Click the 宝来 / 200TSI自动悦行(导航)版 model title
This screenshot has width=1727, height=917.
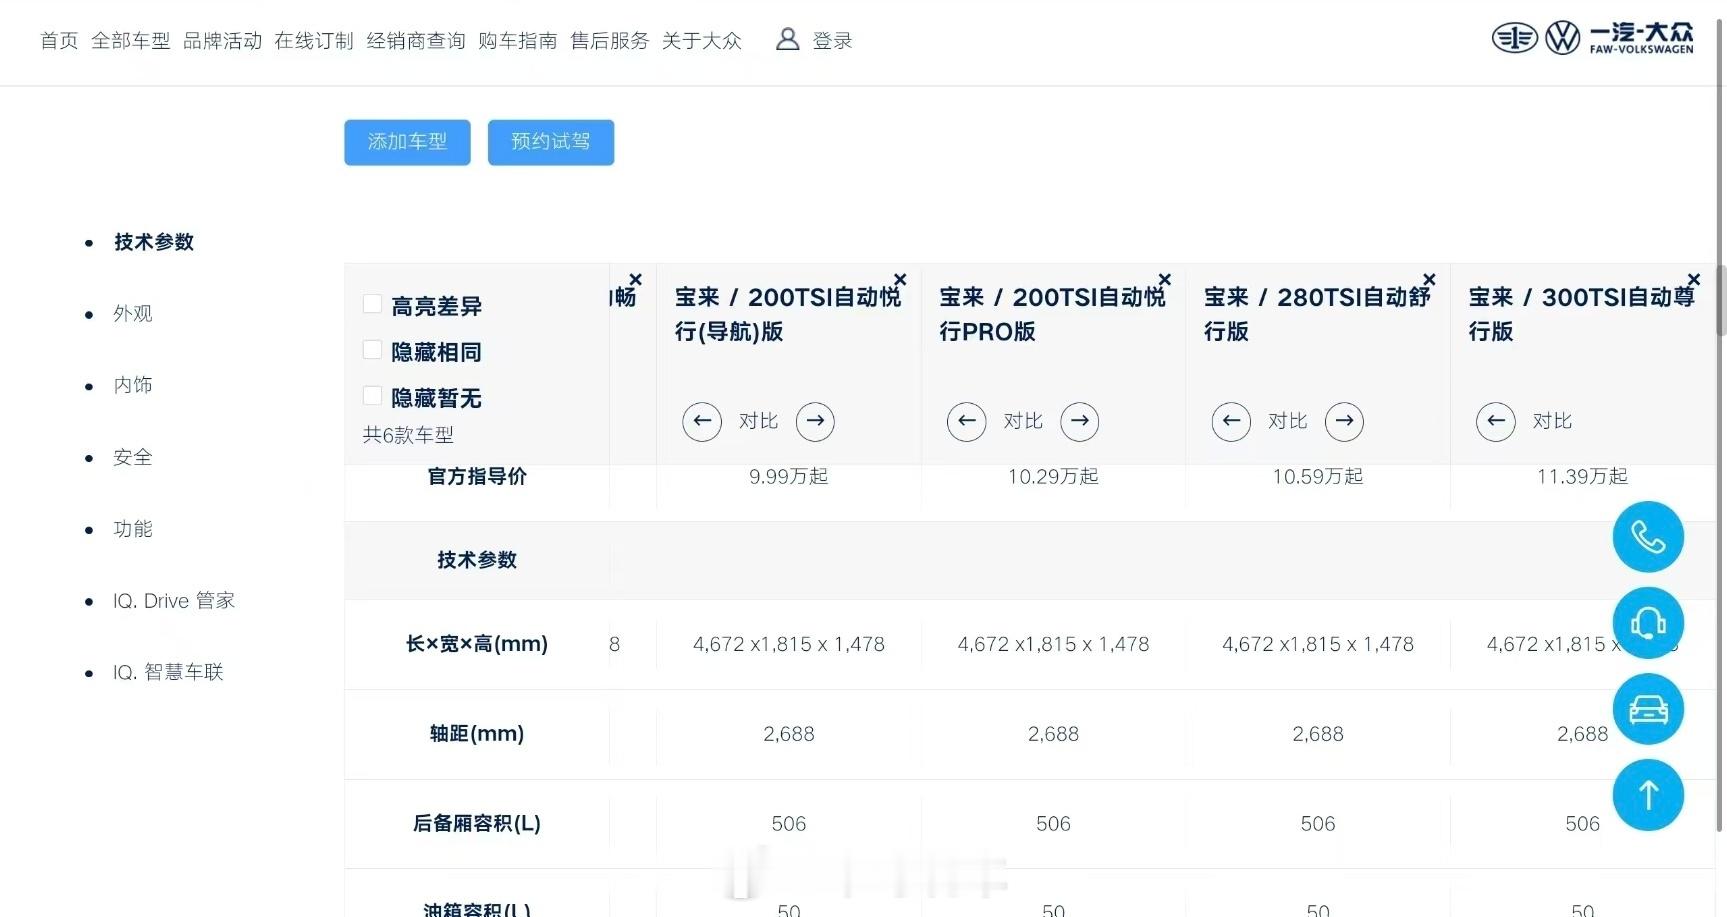[788, 314]
